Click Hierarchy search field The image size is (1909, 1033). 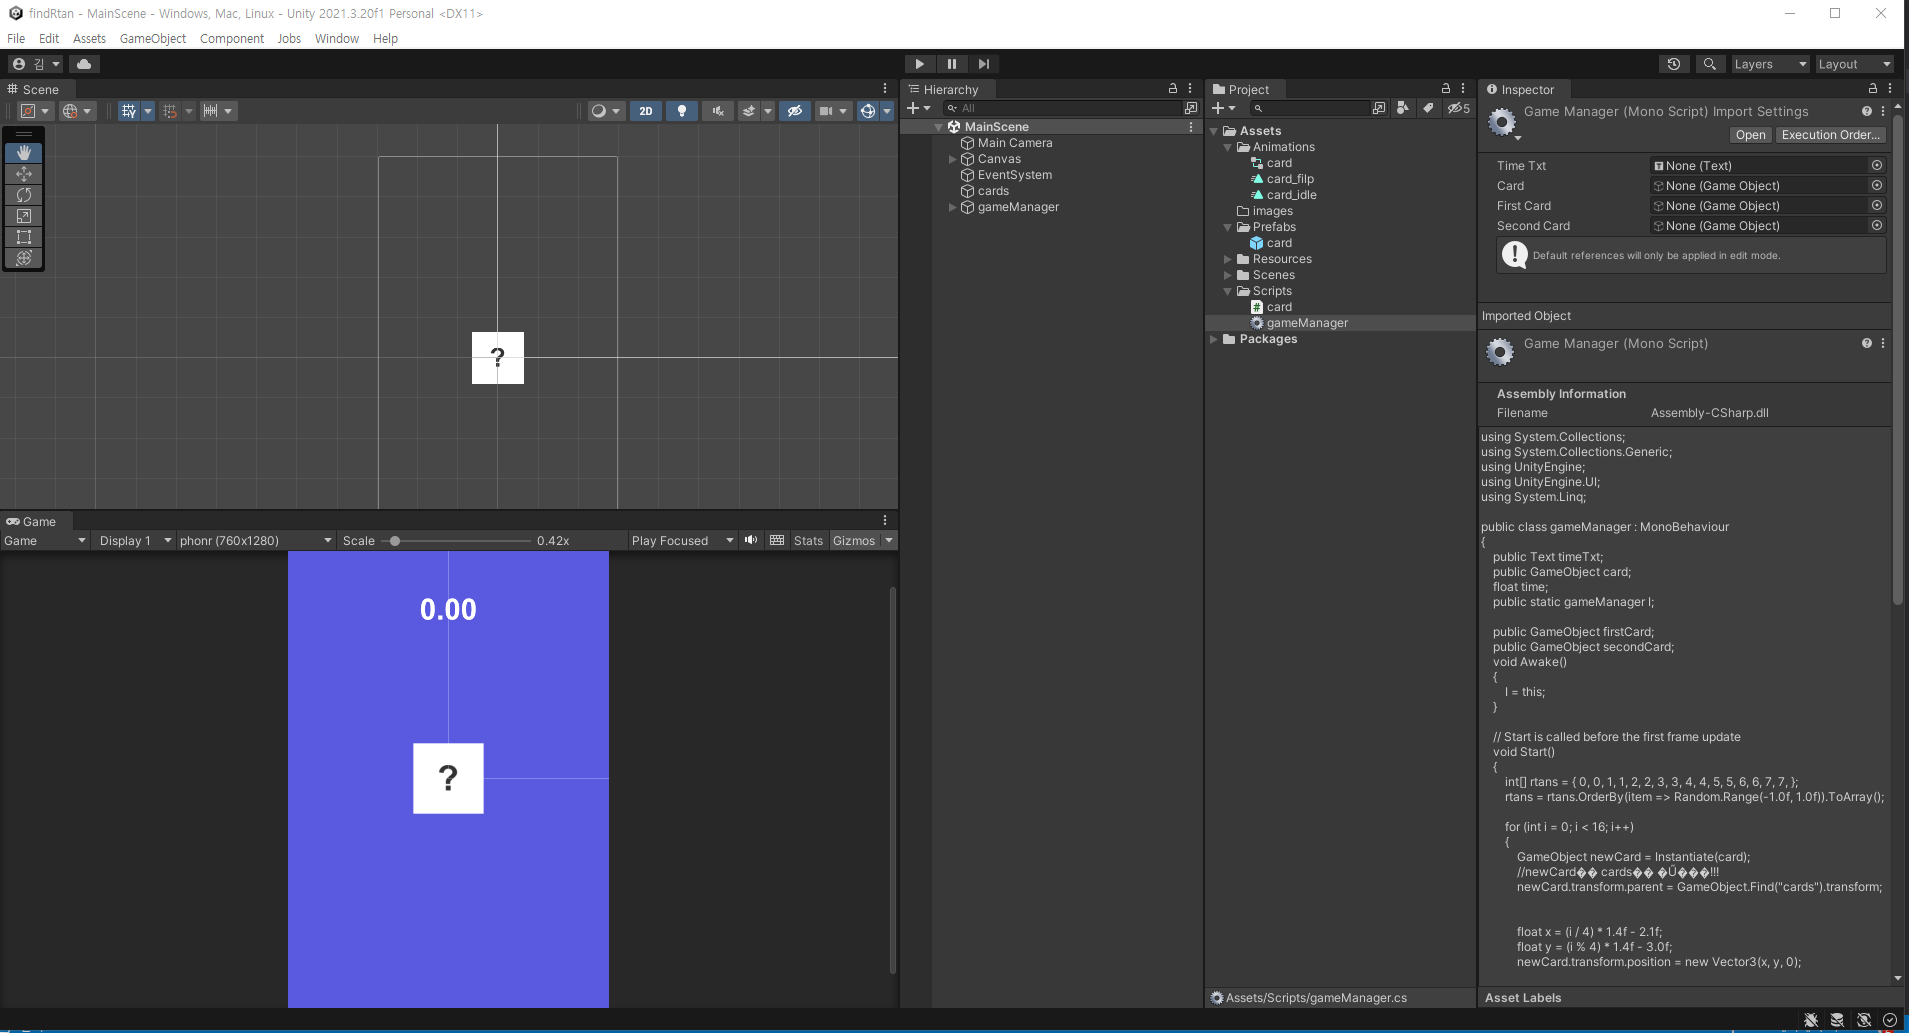[1062, 108]
